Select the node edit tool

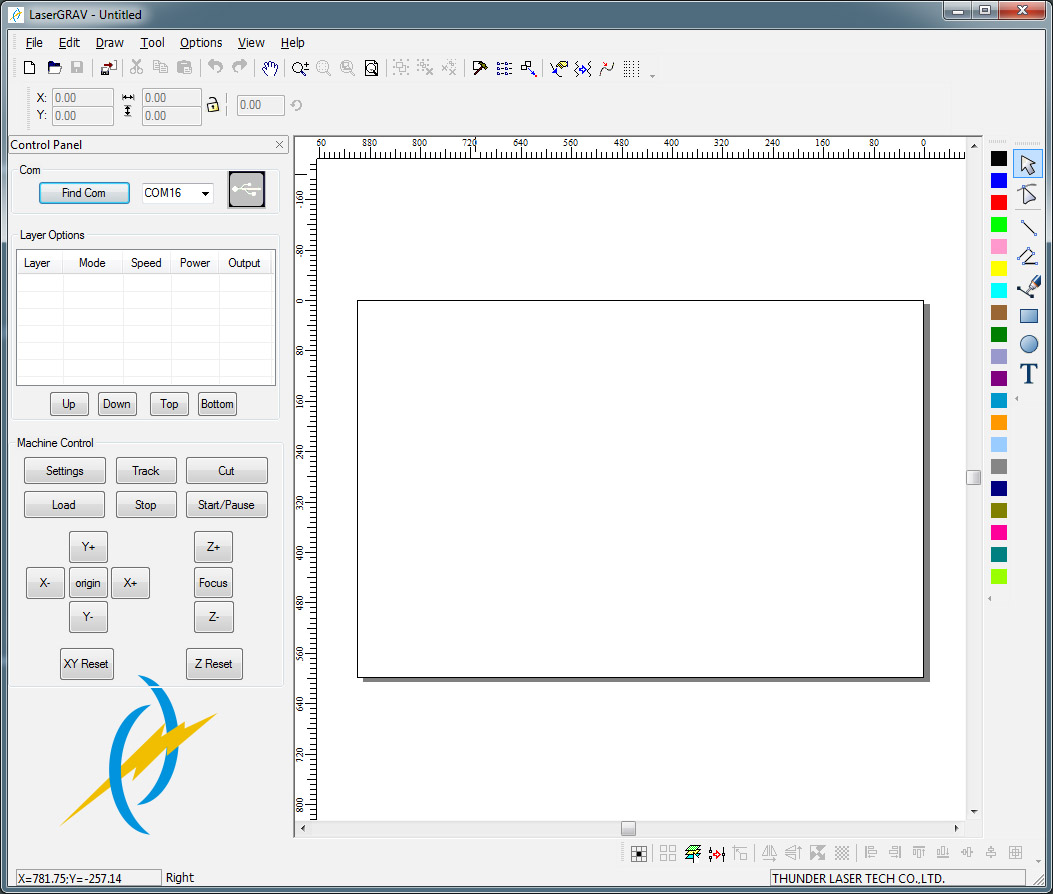pos(1028,194)
